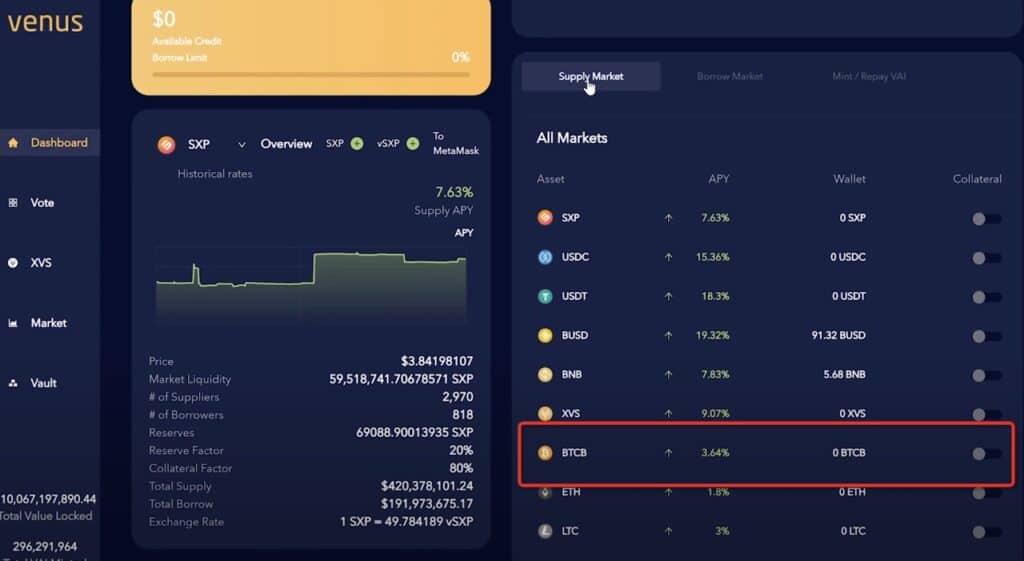Click the USDT asset icon
This screenshot has width=1024, height=561.
(545, 296)
